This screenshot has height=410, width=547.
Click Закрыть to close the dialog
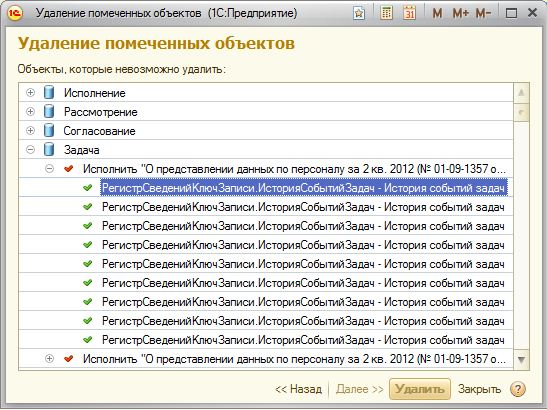pos(479,389)
